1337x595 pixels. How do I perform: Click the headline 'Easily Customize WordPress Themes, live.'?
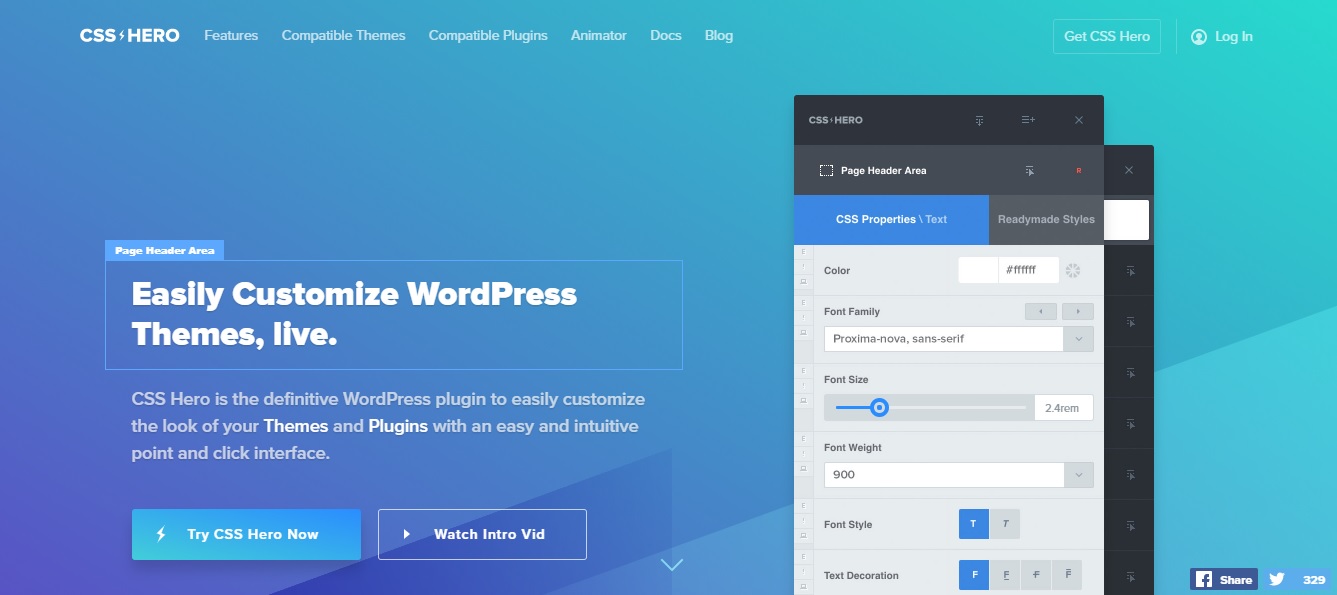(x=355, y=314)
